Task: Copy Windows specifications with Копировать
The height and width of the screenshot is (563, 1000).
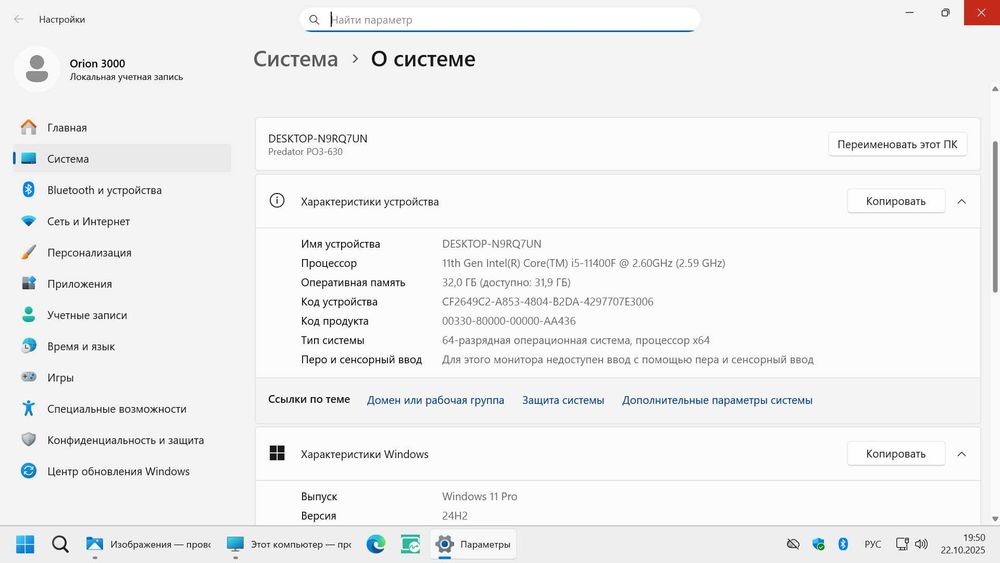Action: pos(895,453)
